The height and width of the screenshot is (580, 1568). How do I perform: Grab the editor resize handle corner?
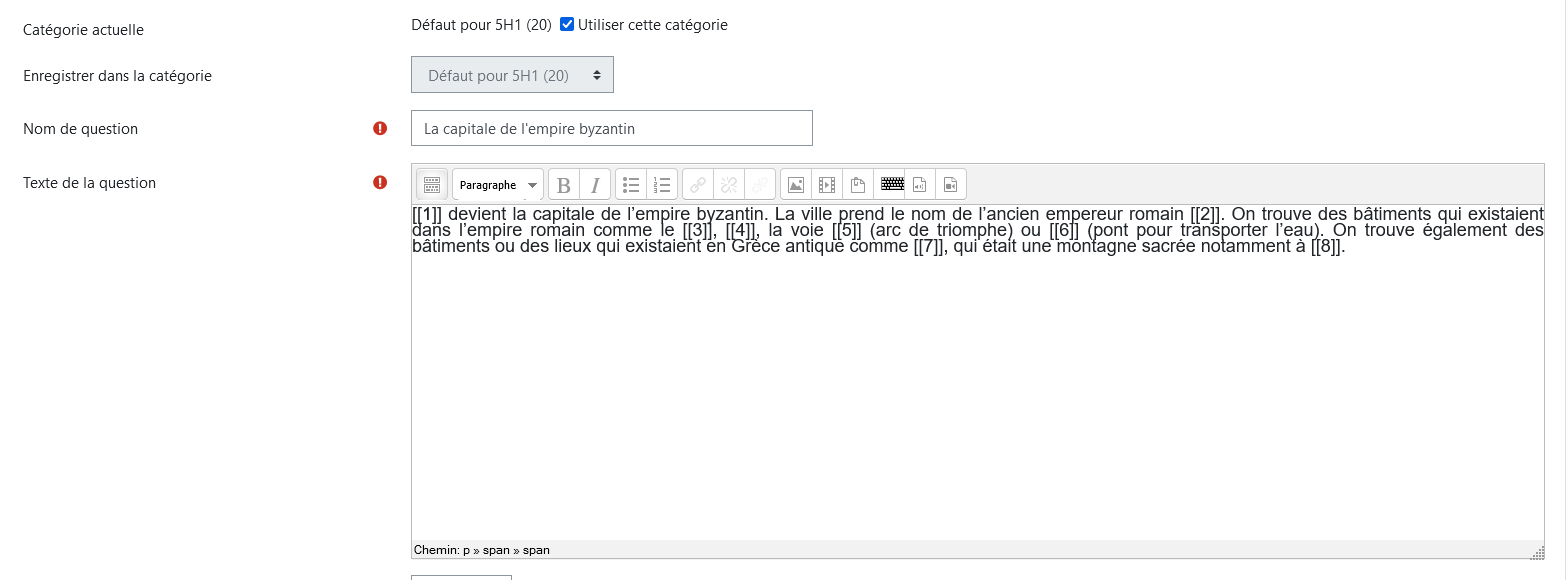1537,552
